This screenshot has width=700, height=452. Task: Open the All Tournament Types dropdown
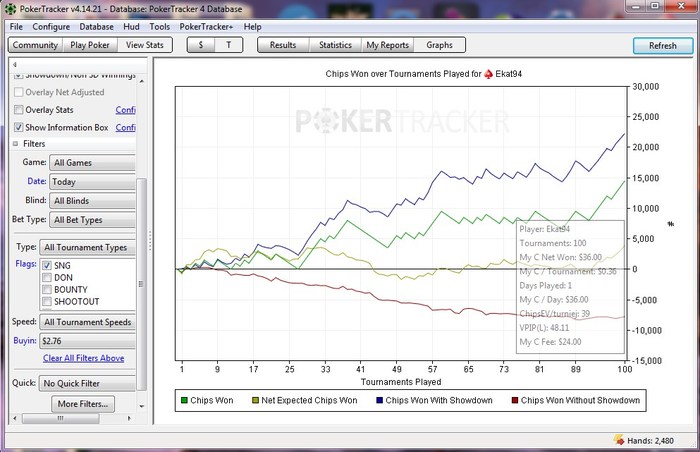88,247
